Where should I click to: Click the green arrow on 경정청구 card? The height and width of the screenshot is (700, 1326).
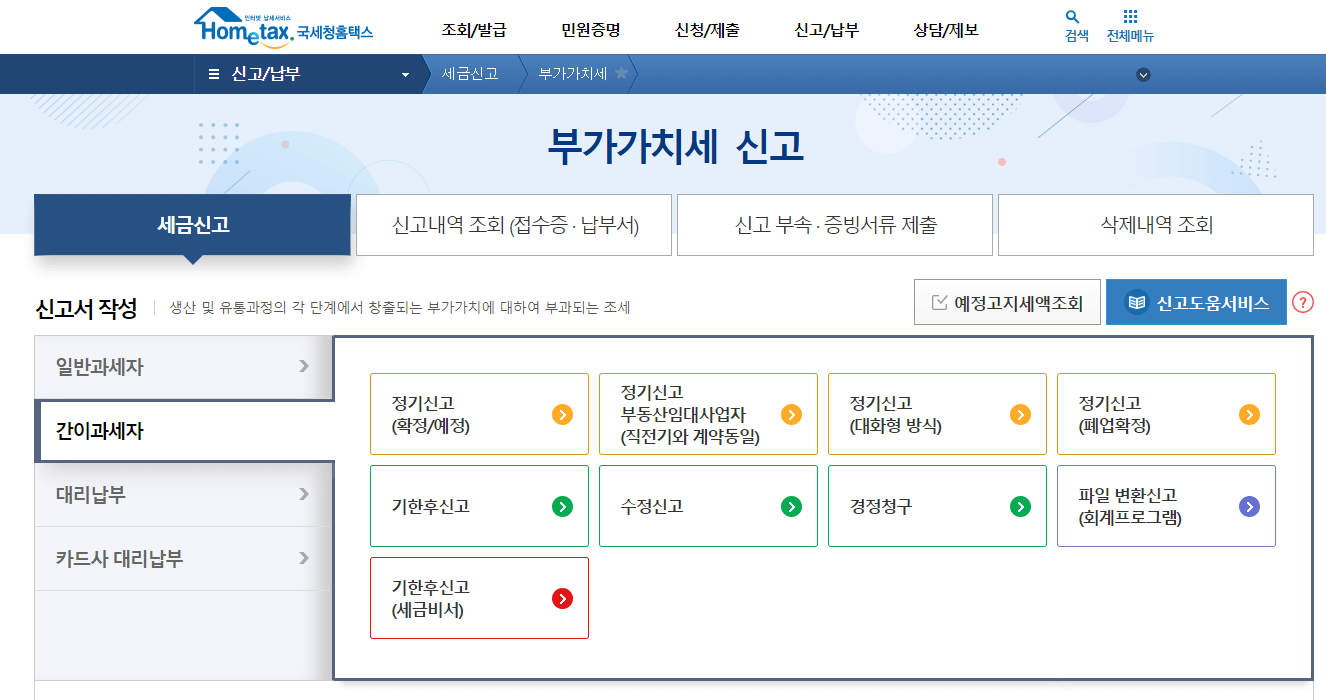[1020, 506]
